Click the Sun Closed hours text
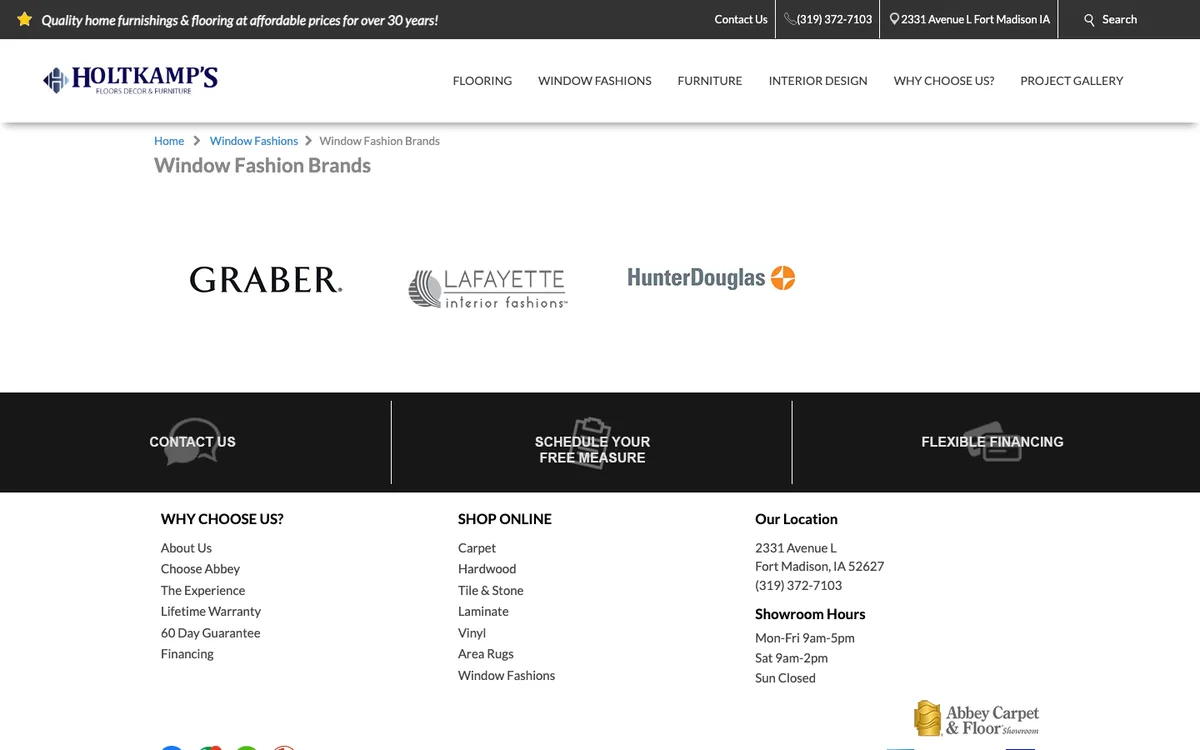This screenshot has width=1200, height=750. (785, 678)
